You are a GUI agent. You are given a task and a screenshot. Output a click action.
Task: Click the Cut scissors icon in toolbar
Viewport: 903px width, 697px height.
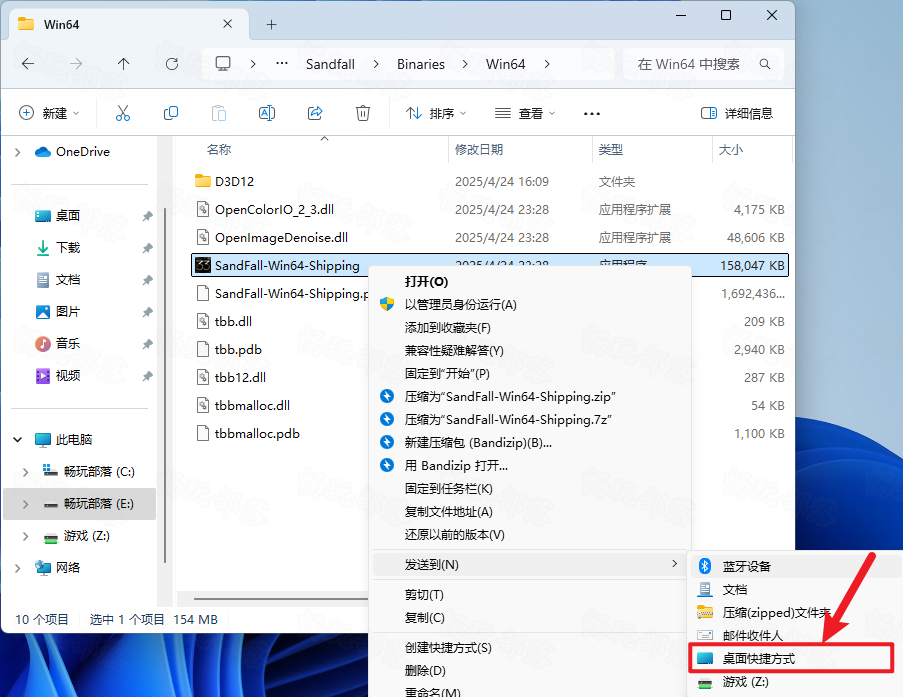123,113
